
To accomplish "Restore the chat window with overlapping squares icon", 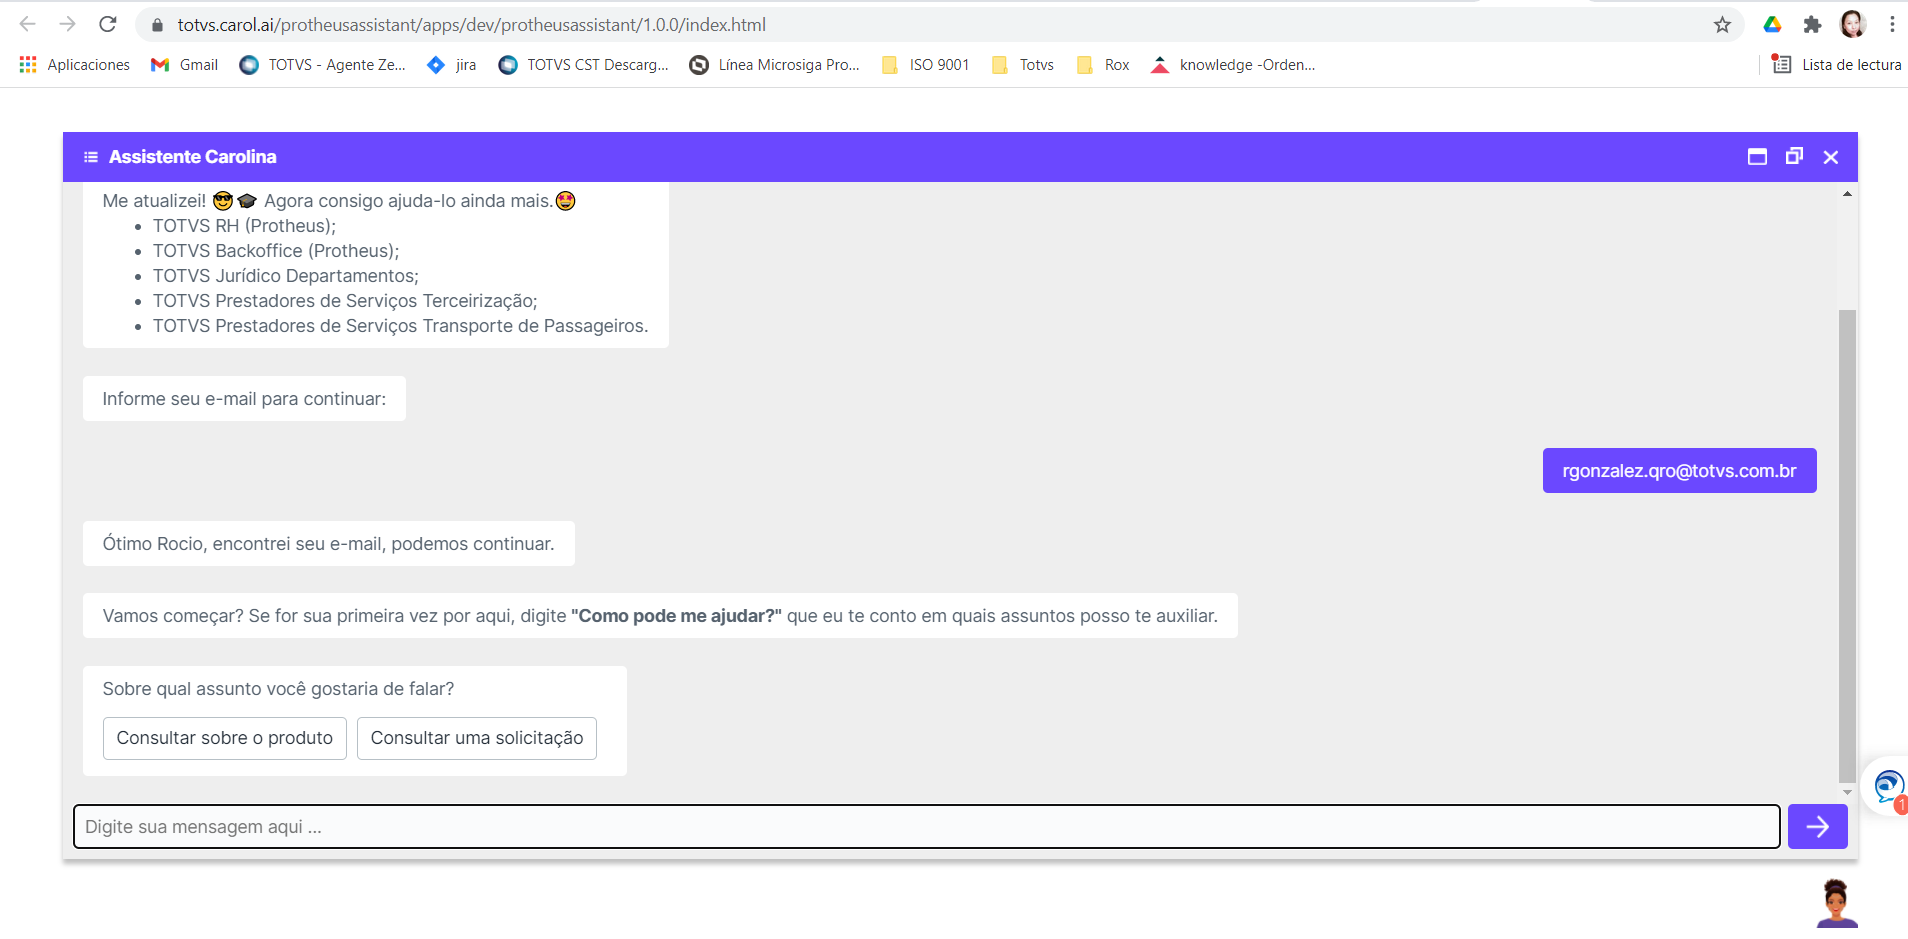I will [x=1794, y=156].
